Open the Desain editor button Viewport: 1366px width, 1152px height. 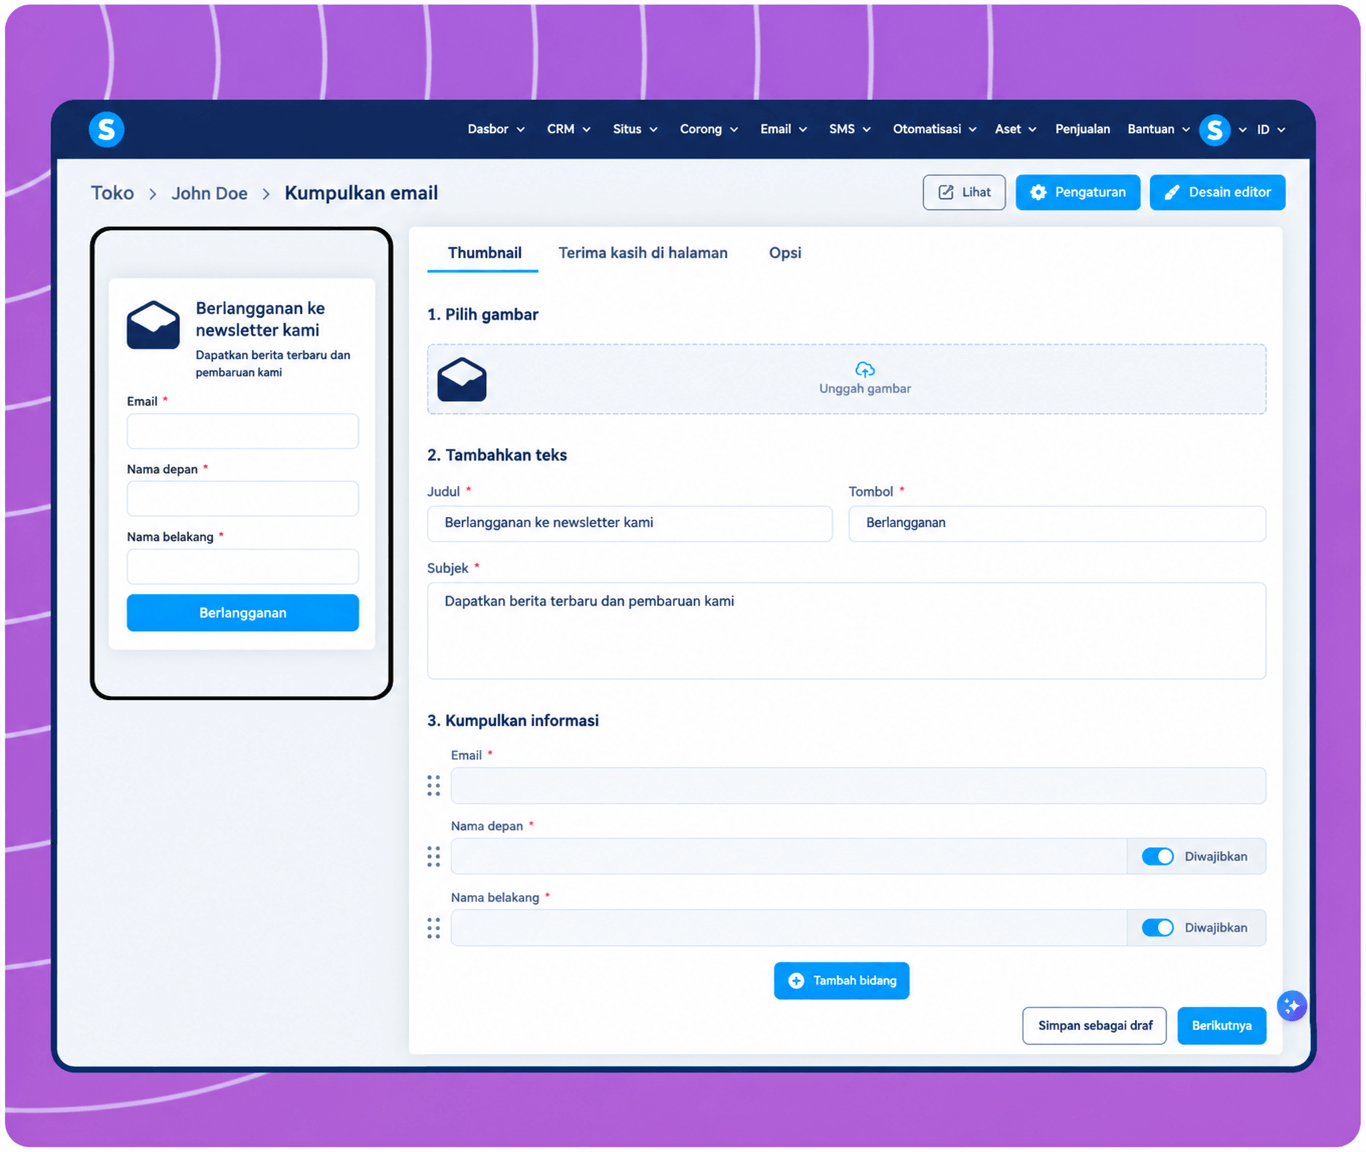click(x=1217, y=192)
